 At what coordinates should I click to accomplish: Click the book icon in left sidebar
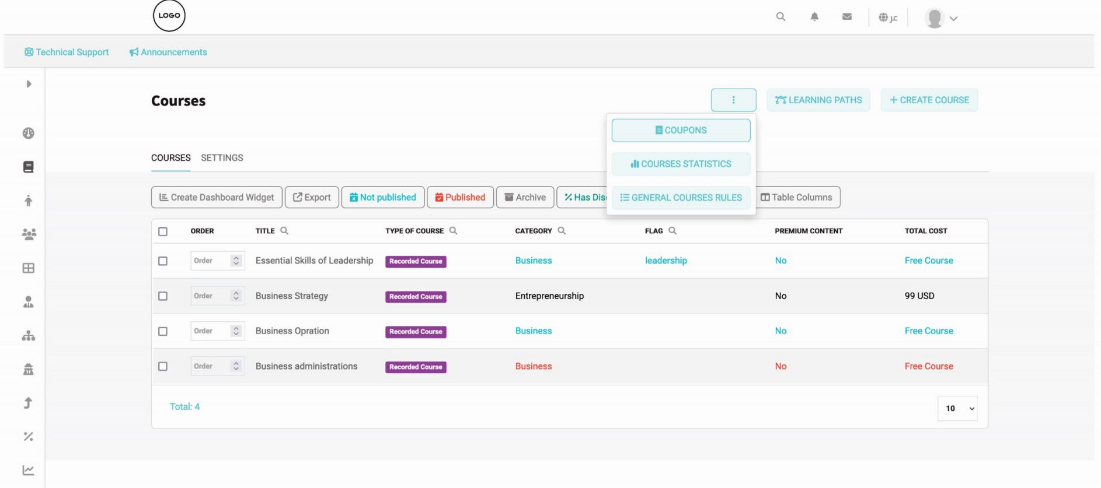[28, 167]
